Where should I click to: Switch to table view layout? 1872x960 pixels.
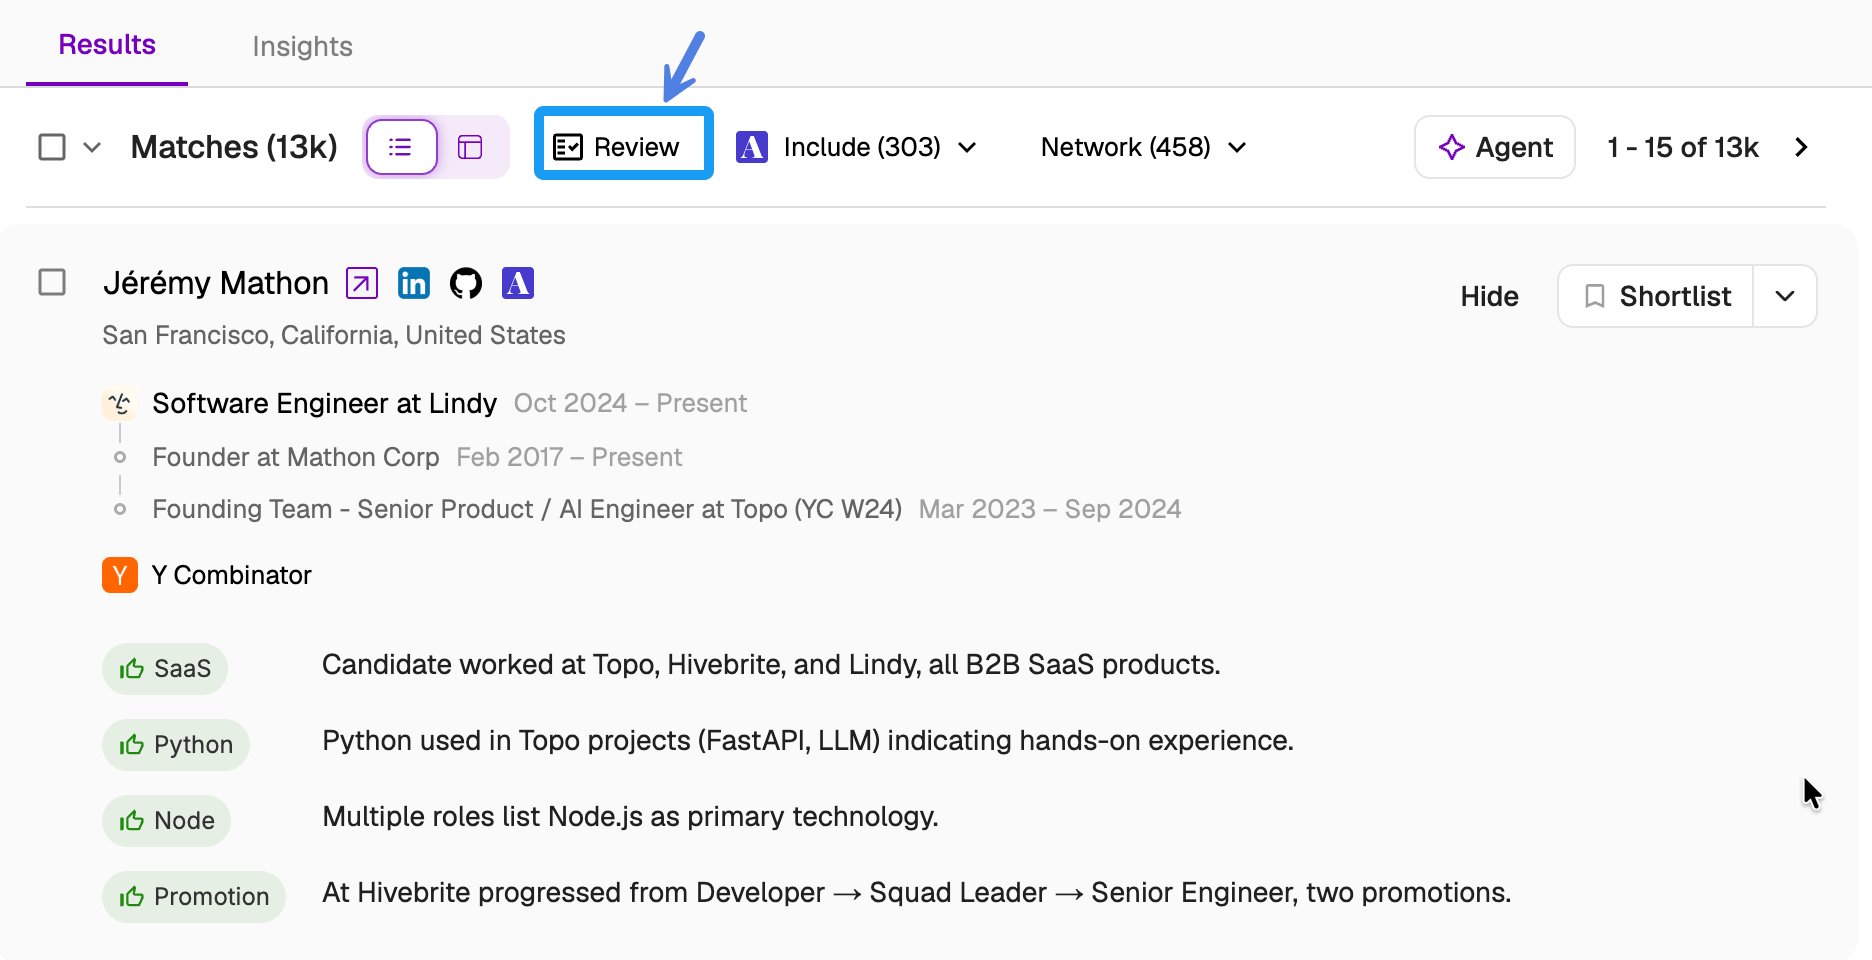tap(470, 147)
